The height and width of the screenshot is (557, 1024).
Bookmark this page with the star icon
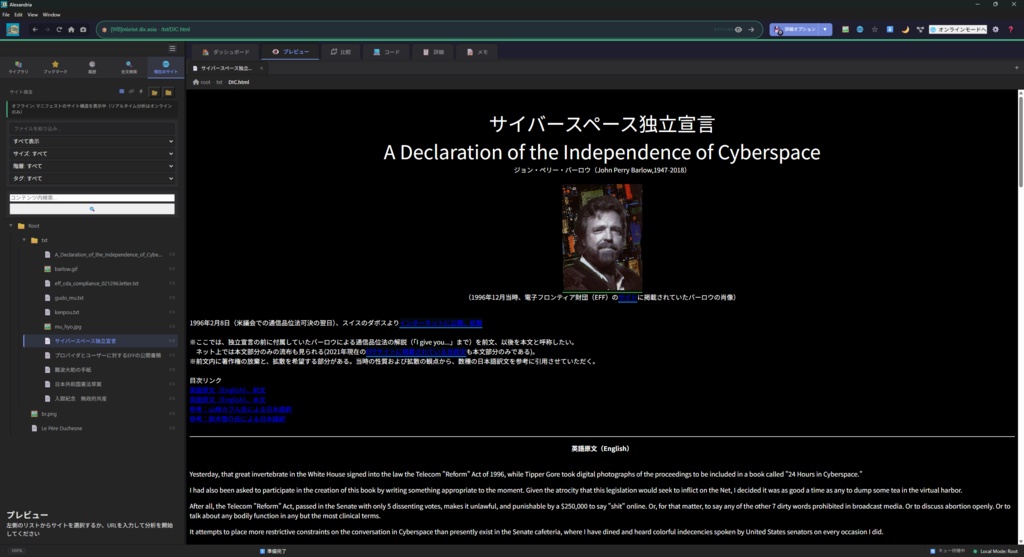(874, 29)
